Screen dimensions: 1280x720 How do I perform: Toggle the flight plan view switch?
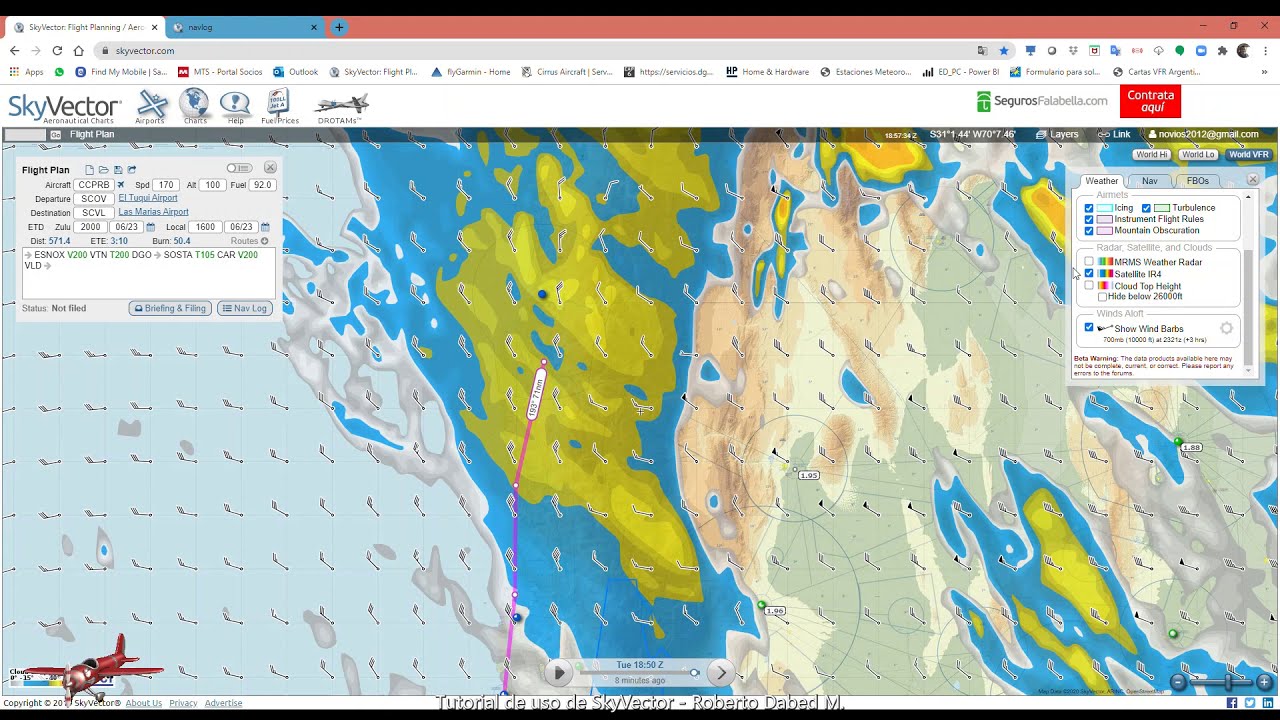239,168
